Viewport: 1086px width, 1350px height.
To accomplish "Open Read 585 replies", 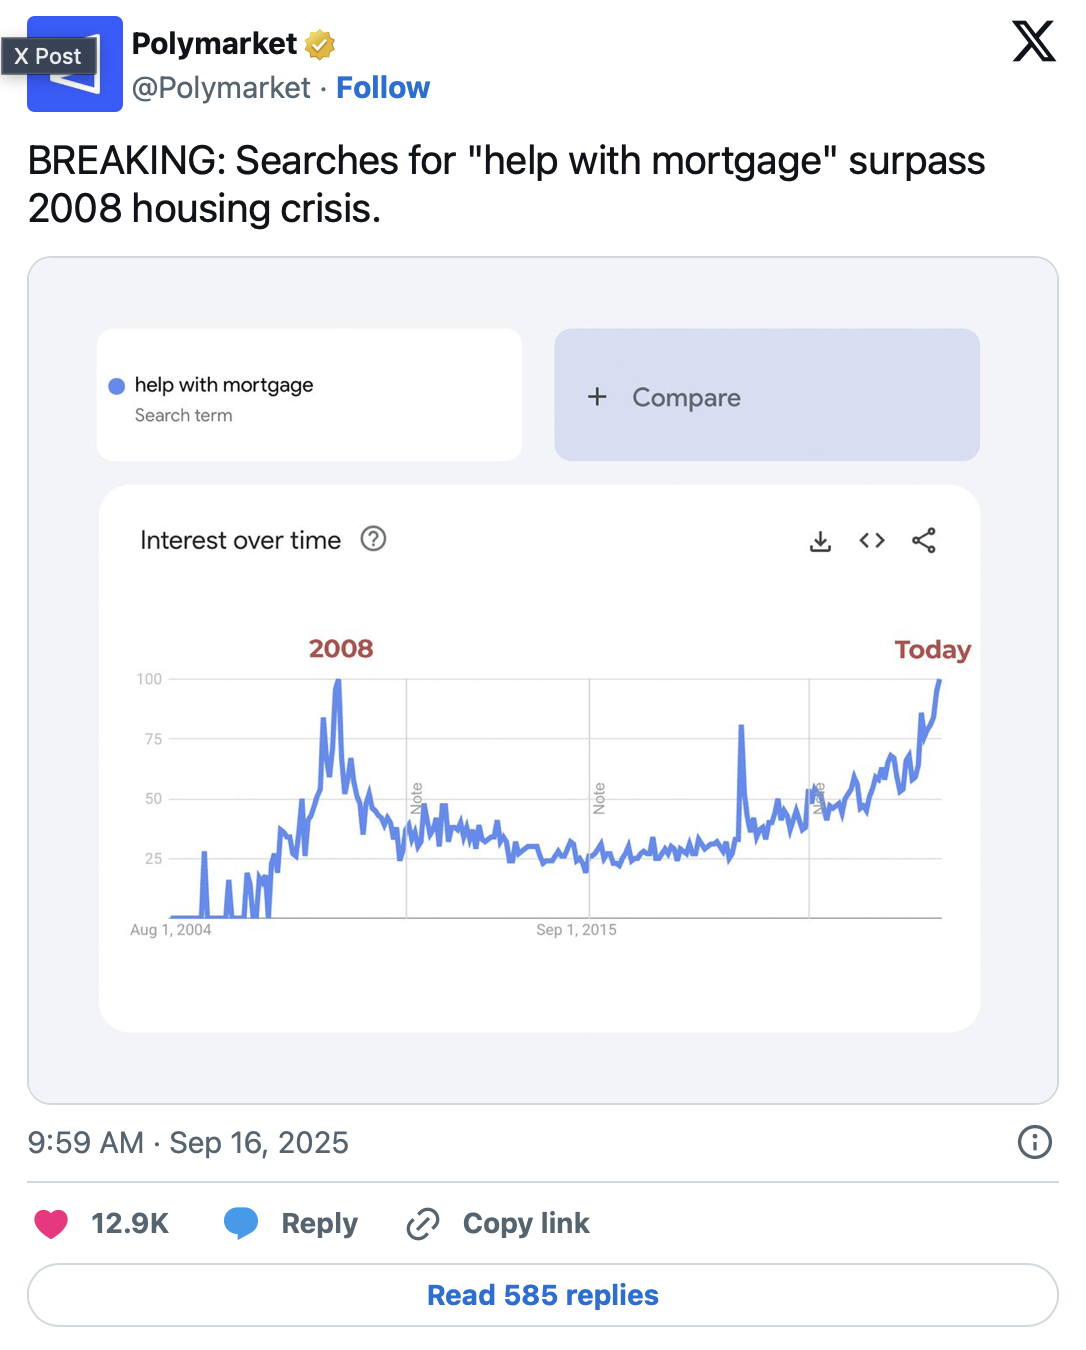I will coord(542,1295).
